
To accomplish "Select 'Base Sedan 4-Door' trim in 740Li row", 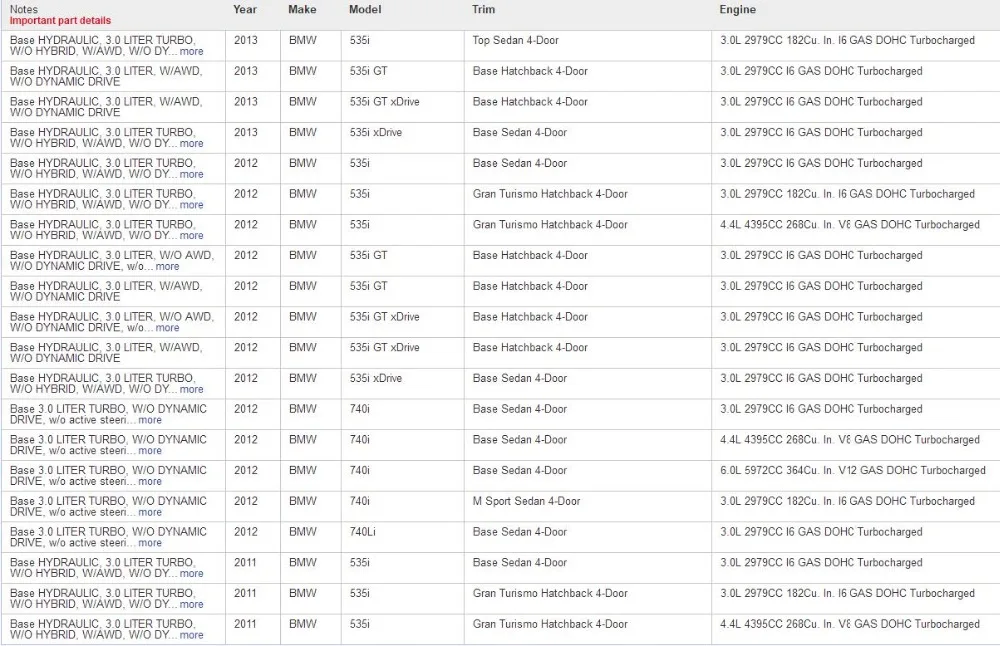I will click(588, 537).
